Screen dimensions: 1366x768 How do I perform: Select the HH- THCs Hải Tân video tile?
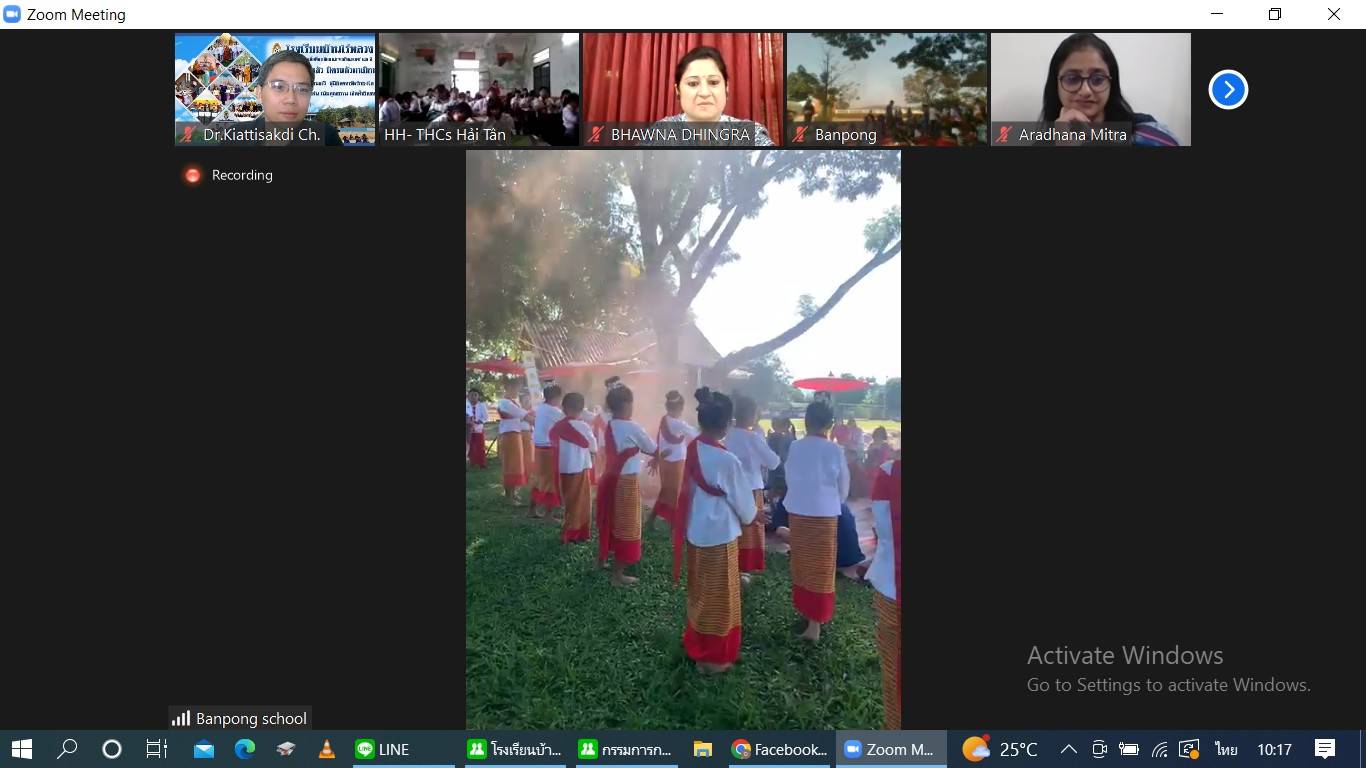[479, 88]
